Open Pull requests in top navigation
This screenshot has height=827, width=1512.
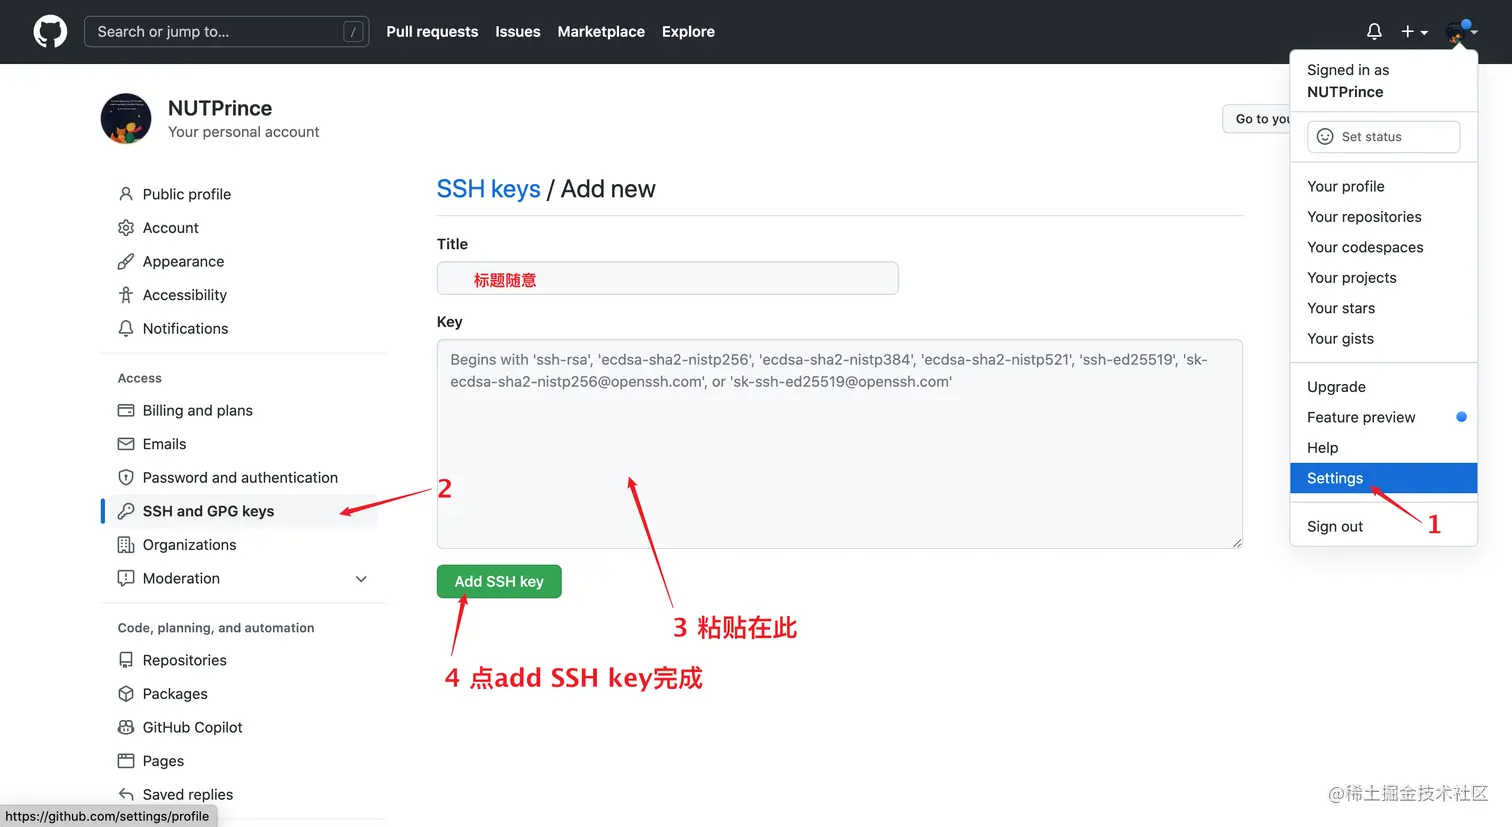(432, 32)
